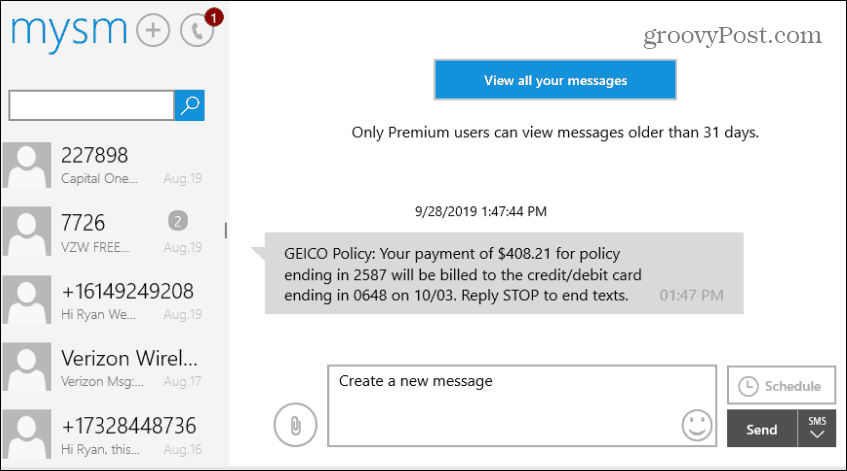Click the clock icon in Schedule button
Viewport: 847px width, 471px height.
pos(748,386)
